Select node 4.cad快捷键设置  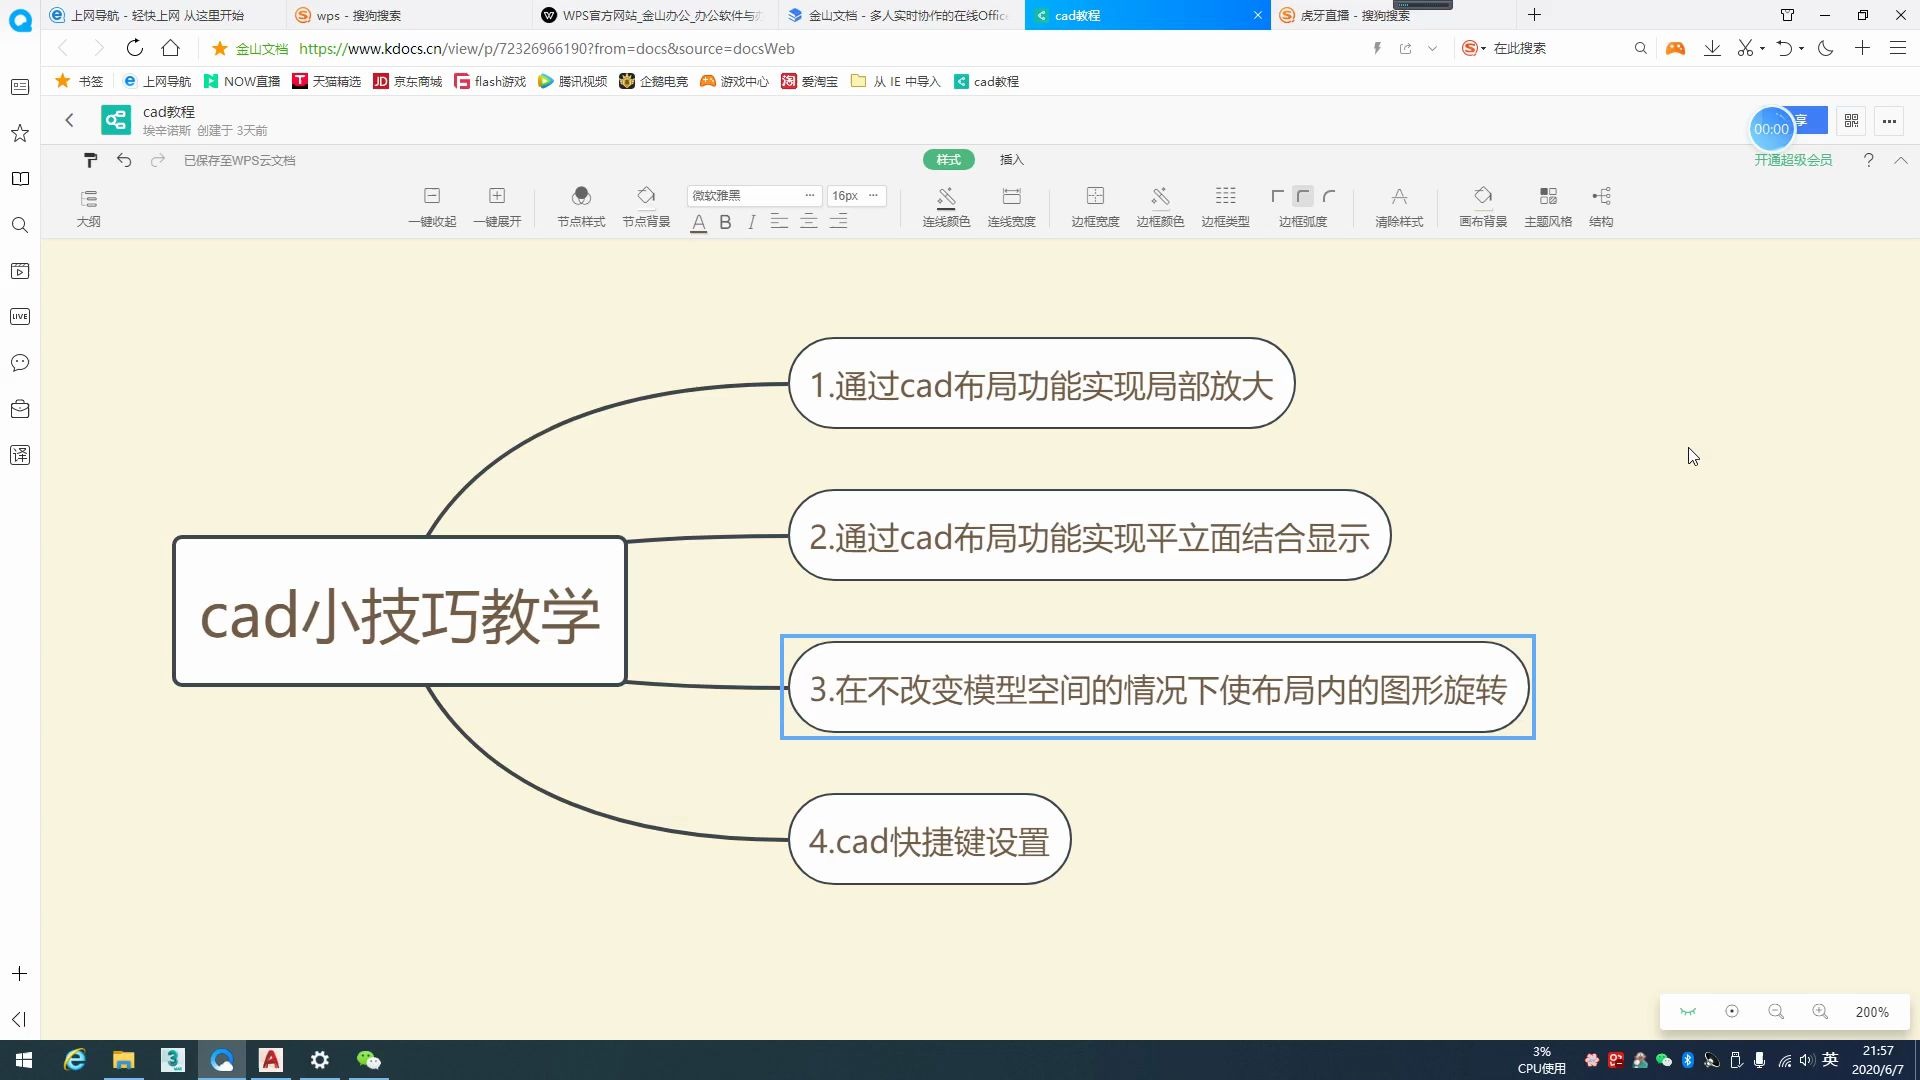[x=929, y=840]
